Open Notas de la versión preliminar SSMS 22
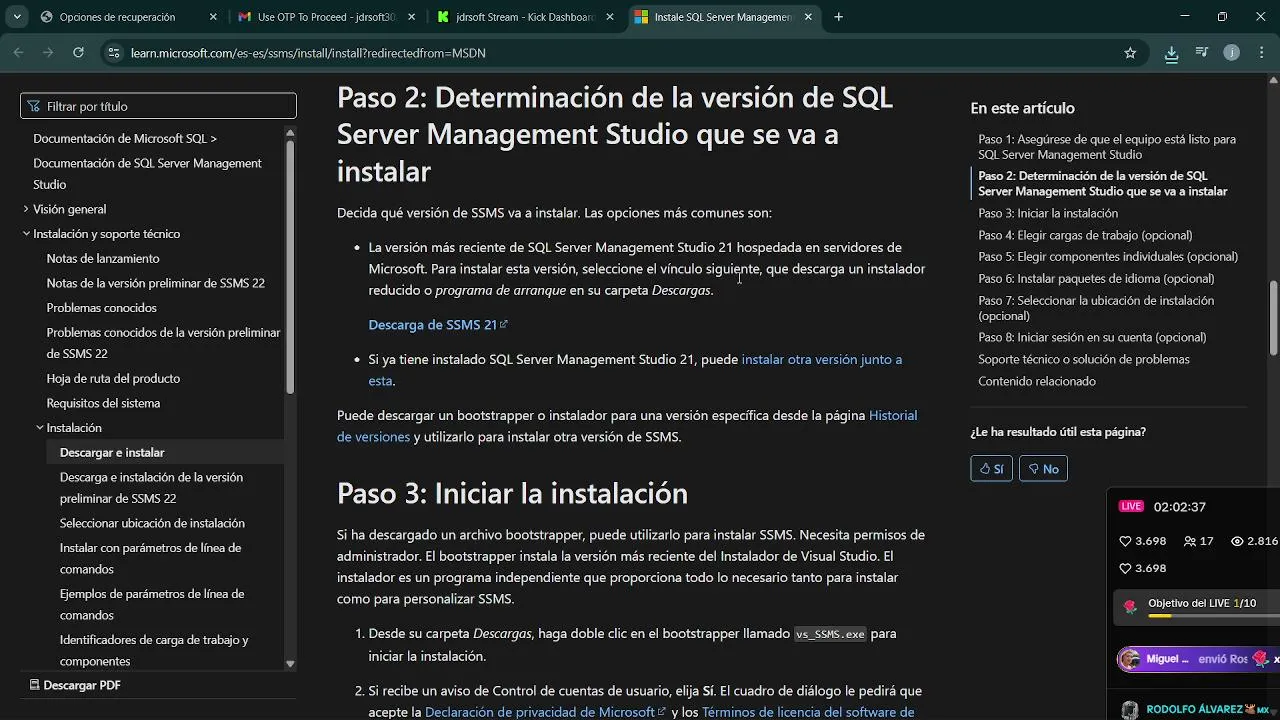Screen dimensions: 1280x720 pos(156,283)
